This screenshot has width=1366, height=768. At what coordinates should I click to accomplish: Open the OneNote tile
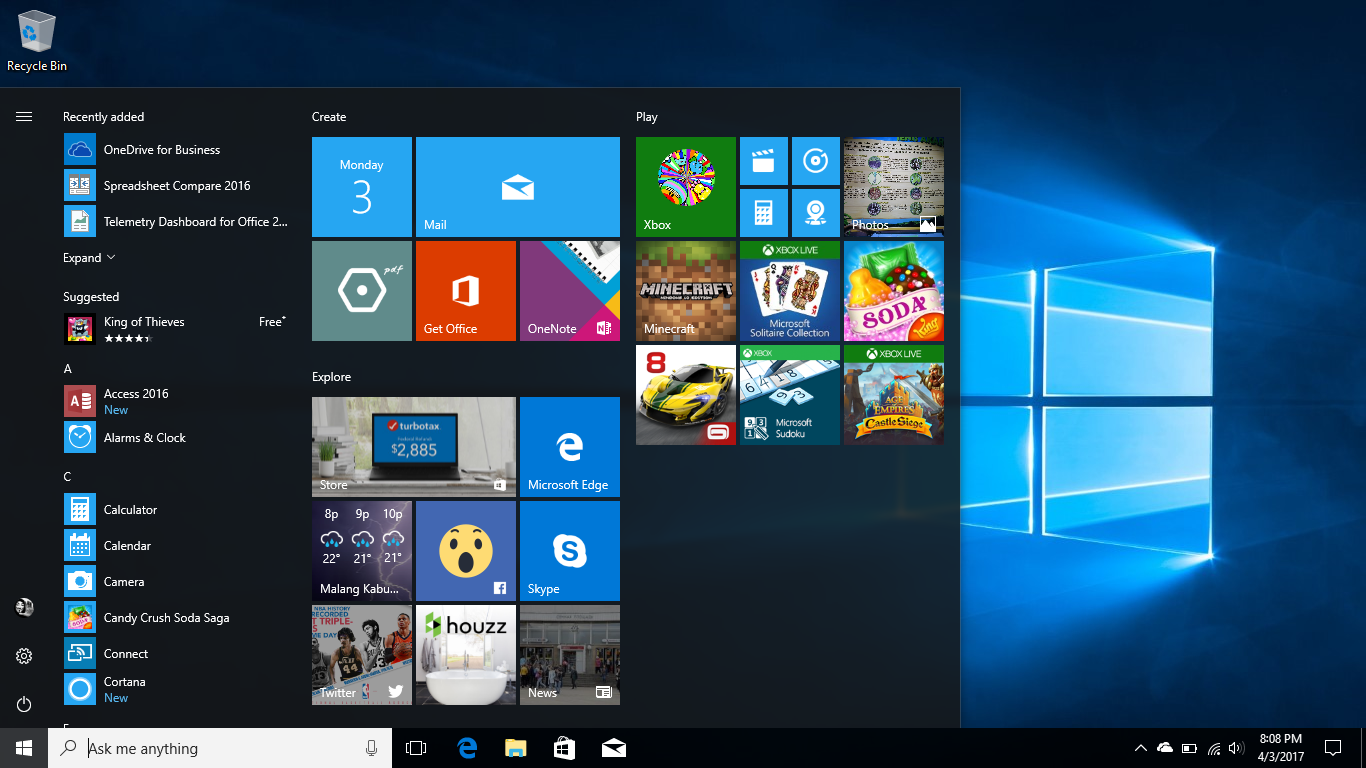570,291
